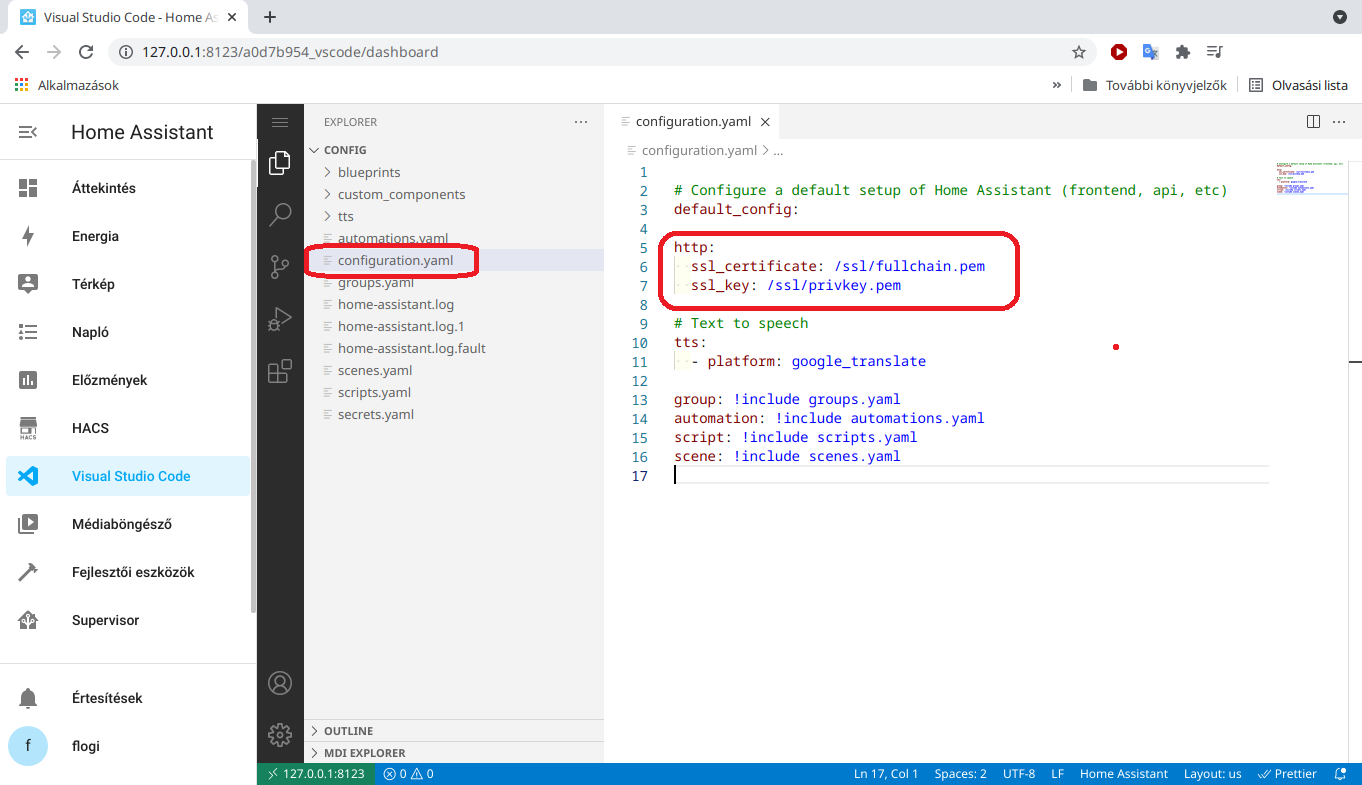Open VS Code Manage gear icon

pyautogui.click(x=280, y=735)
